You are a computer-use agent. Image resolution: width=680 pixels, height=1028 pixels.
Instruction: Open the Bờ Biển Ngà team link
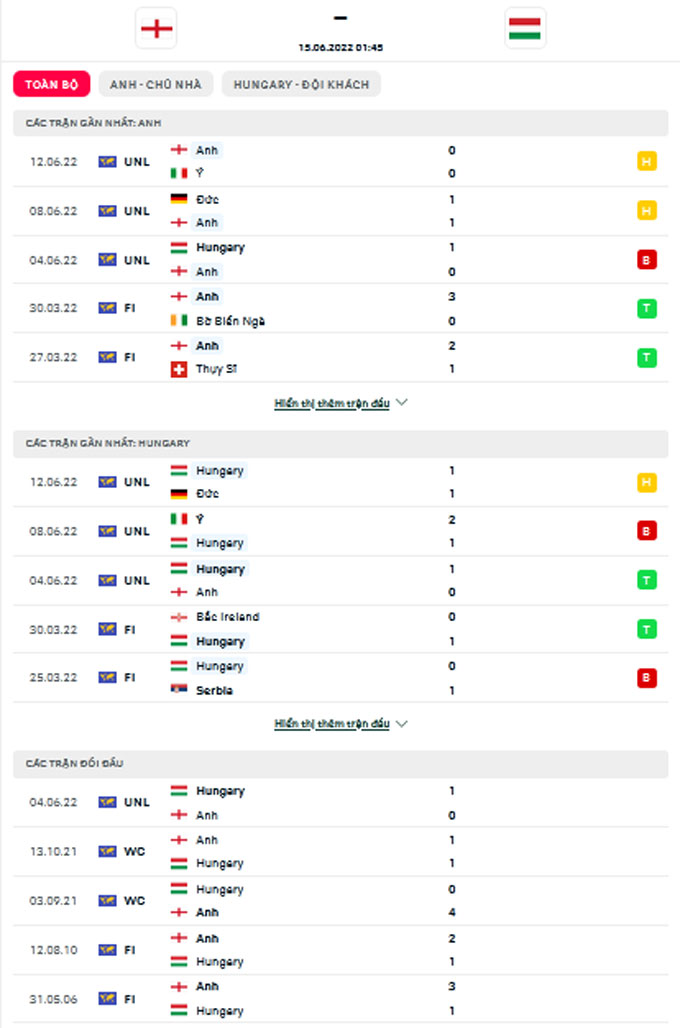click(230, 321)
